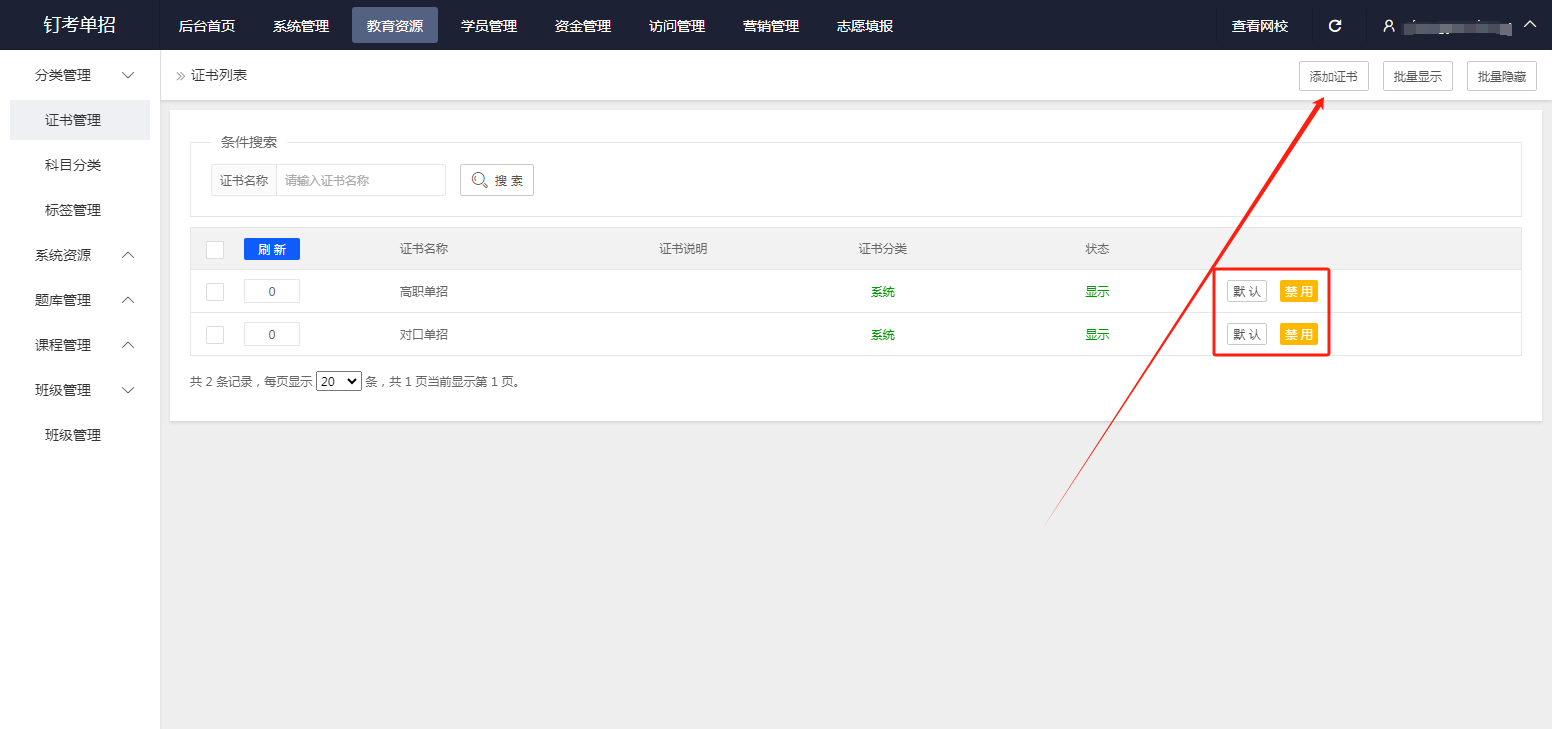Screen dimensions: 1552x729
Task: Click 禁用 button for 对口单招
Action: (x=1299, y=335)
